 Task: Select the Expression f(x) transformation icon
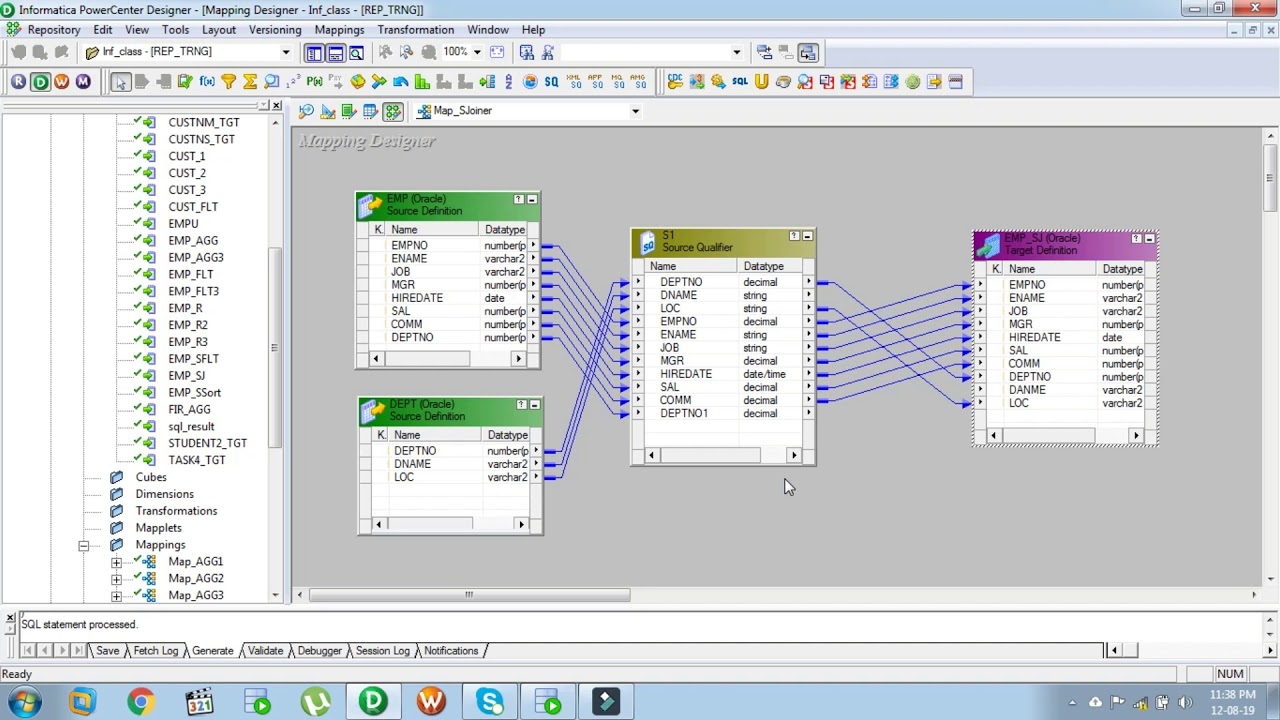(x=207, y=82)
